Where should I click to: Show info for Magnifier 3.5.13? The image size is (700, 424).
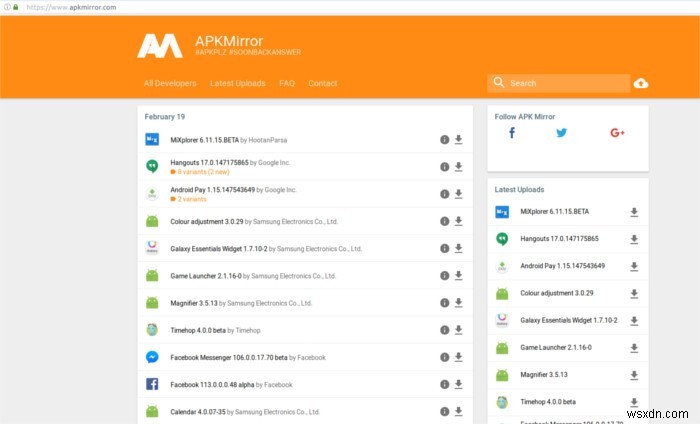click(x=444, y=303)
